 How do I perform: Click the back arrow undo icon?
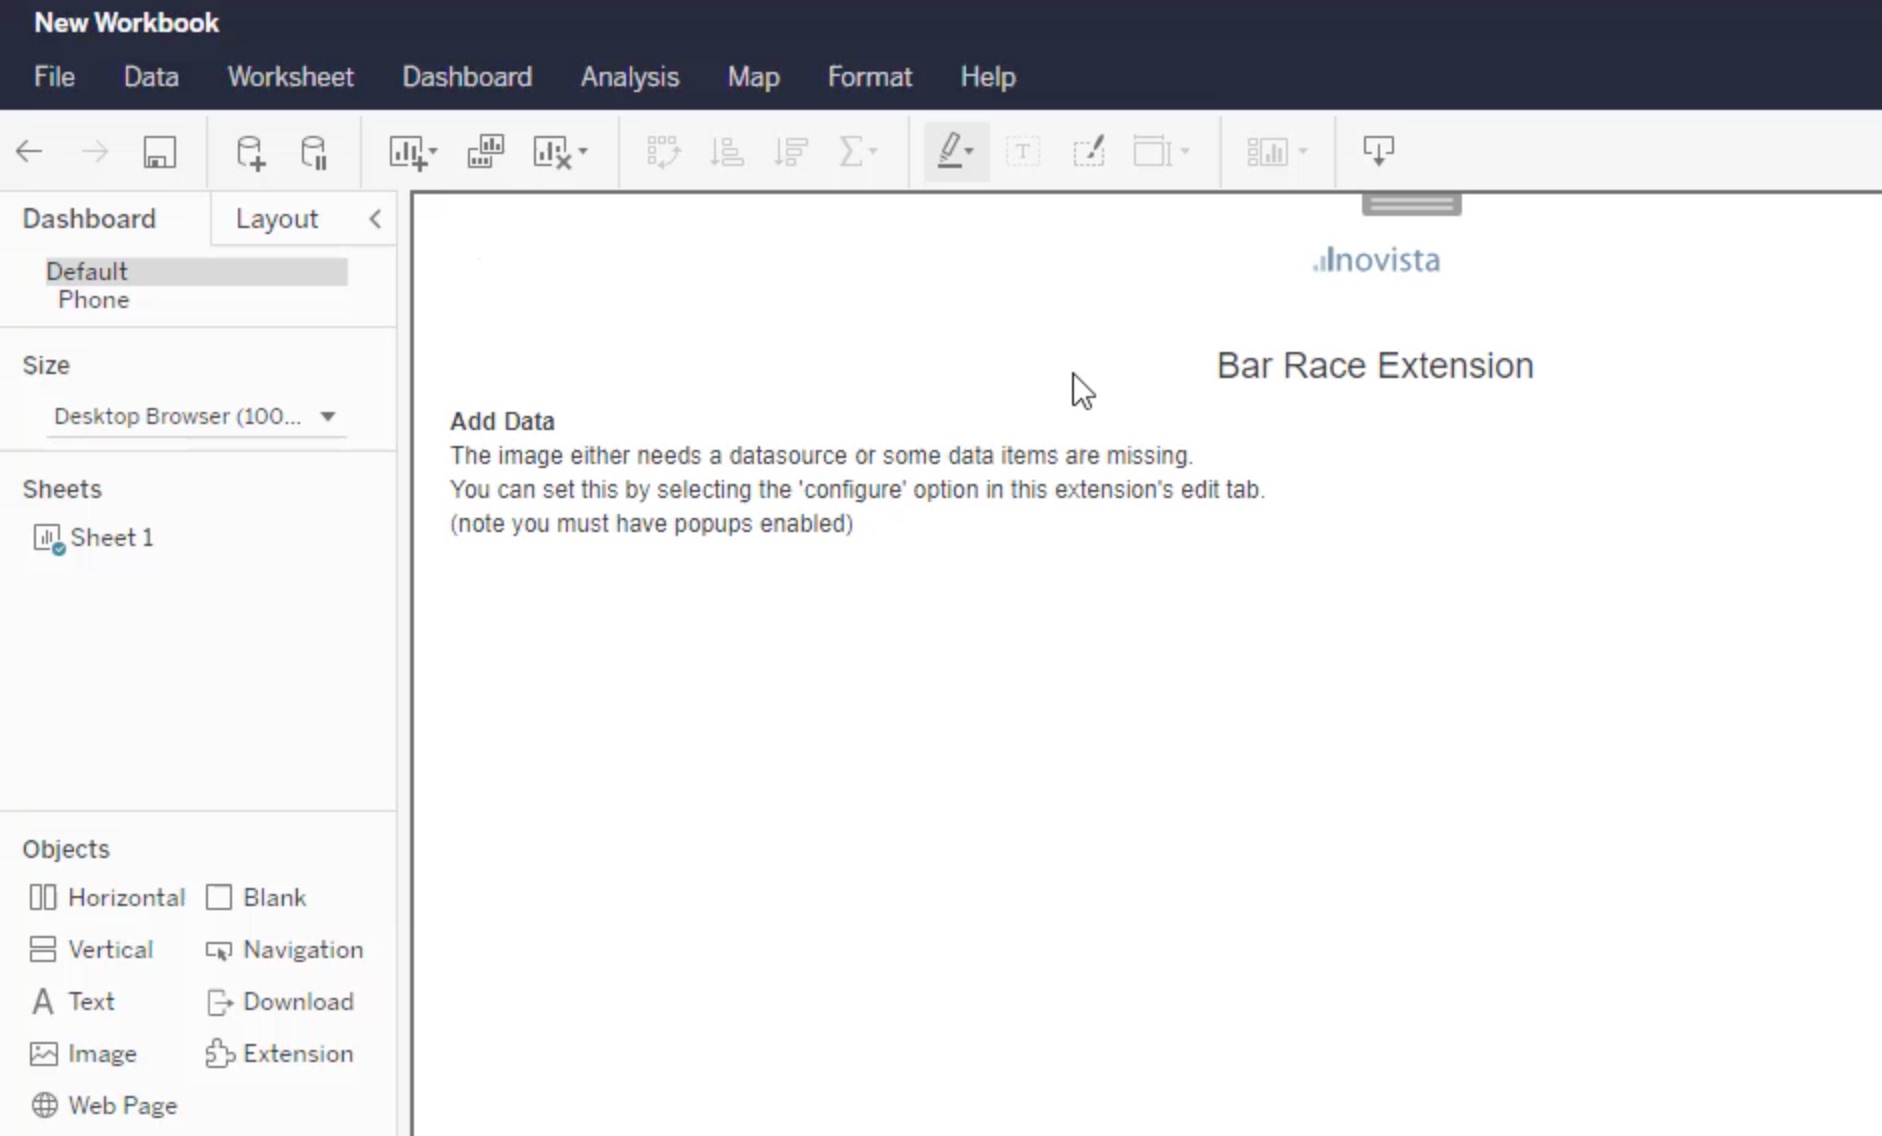coord(29,152)
